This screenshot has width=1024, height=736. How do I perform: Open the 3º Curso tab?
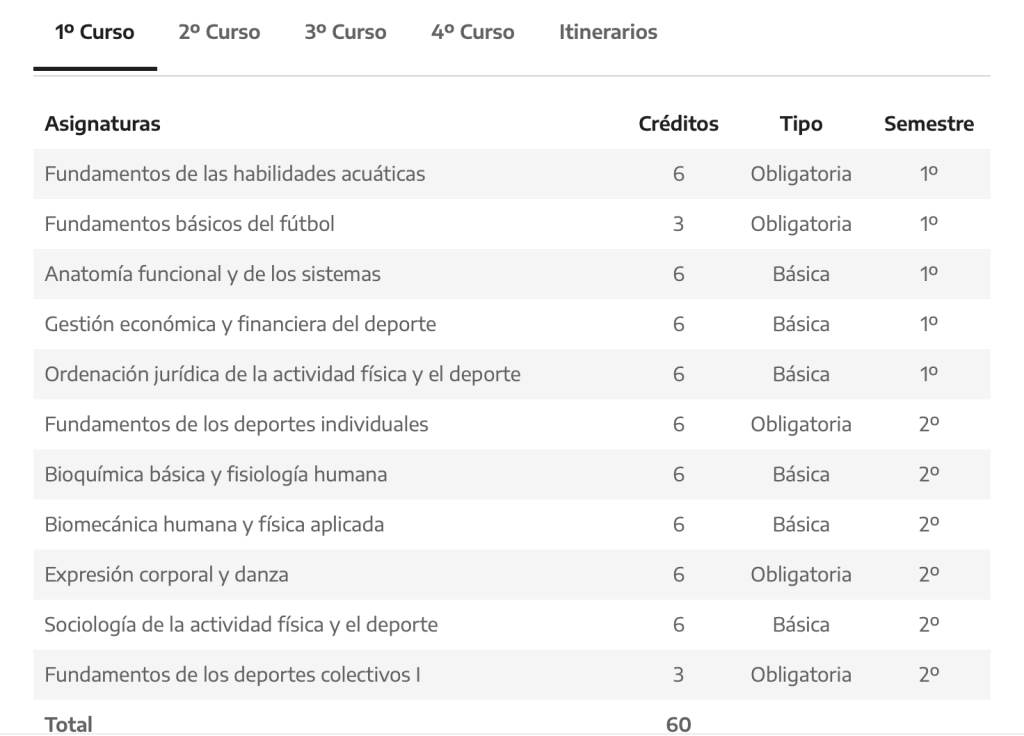(x=345, y=32)
